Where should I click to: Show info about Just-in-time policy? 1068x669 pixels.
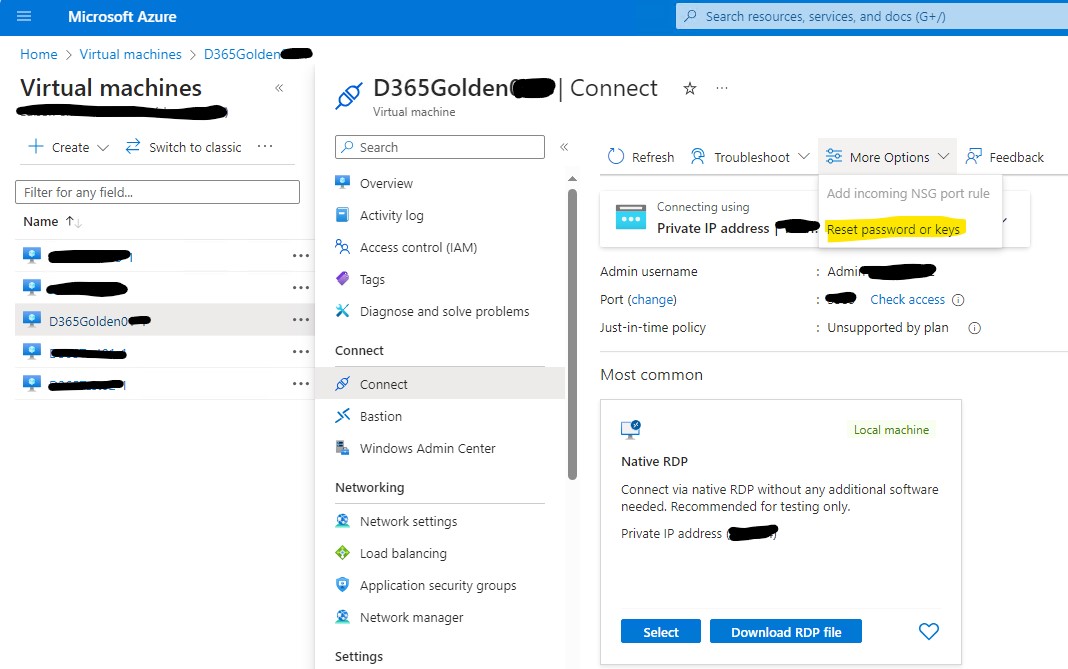click(975, 328)
